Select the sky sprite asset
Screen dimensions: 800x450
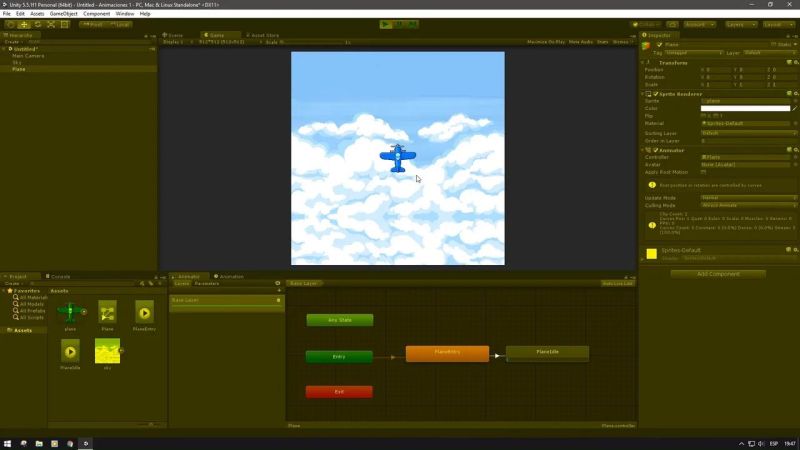(x=108, y=352)
